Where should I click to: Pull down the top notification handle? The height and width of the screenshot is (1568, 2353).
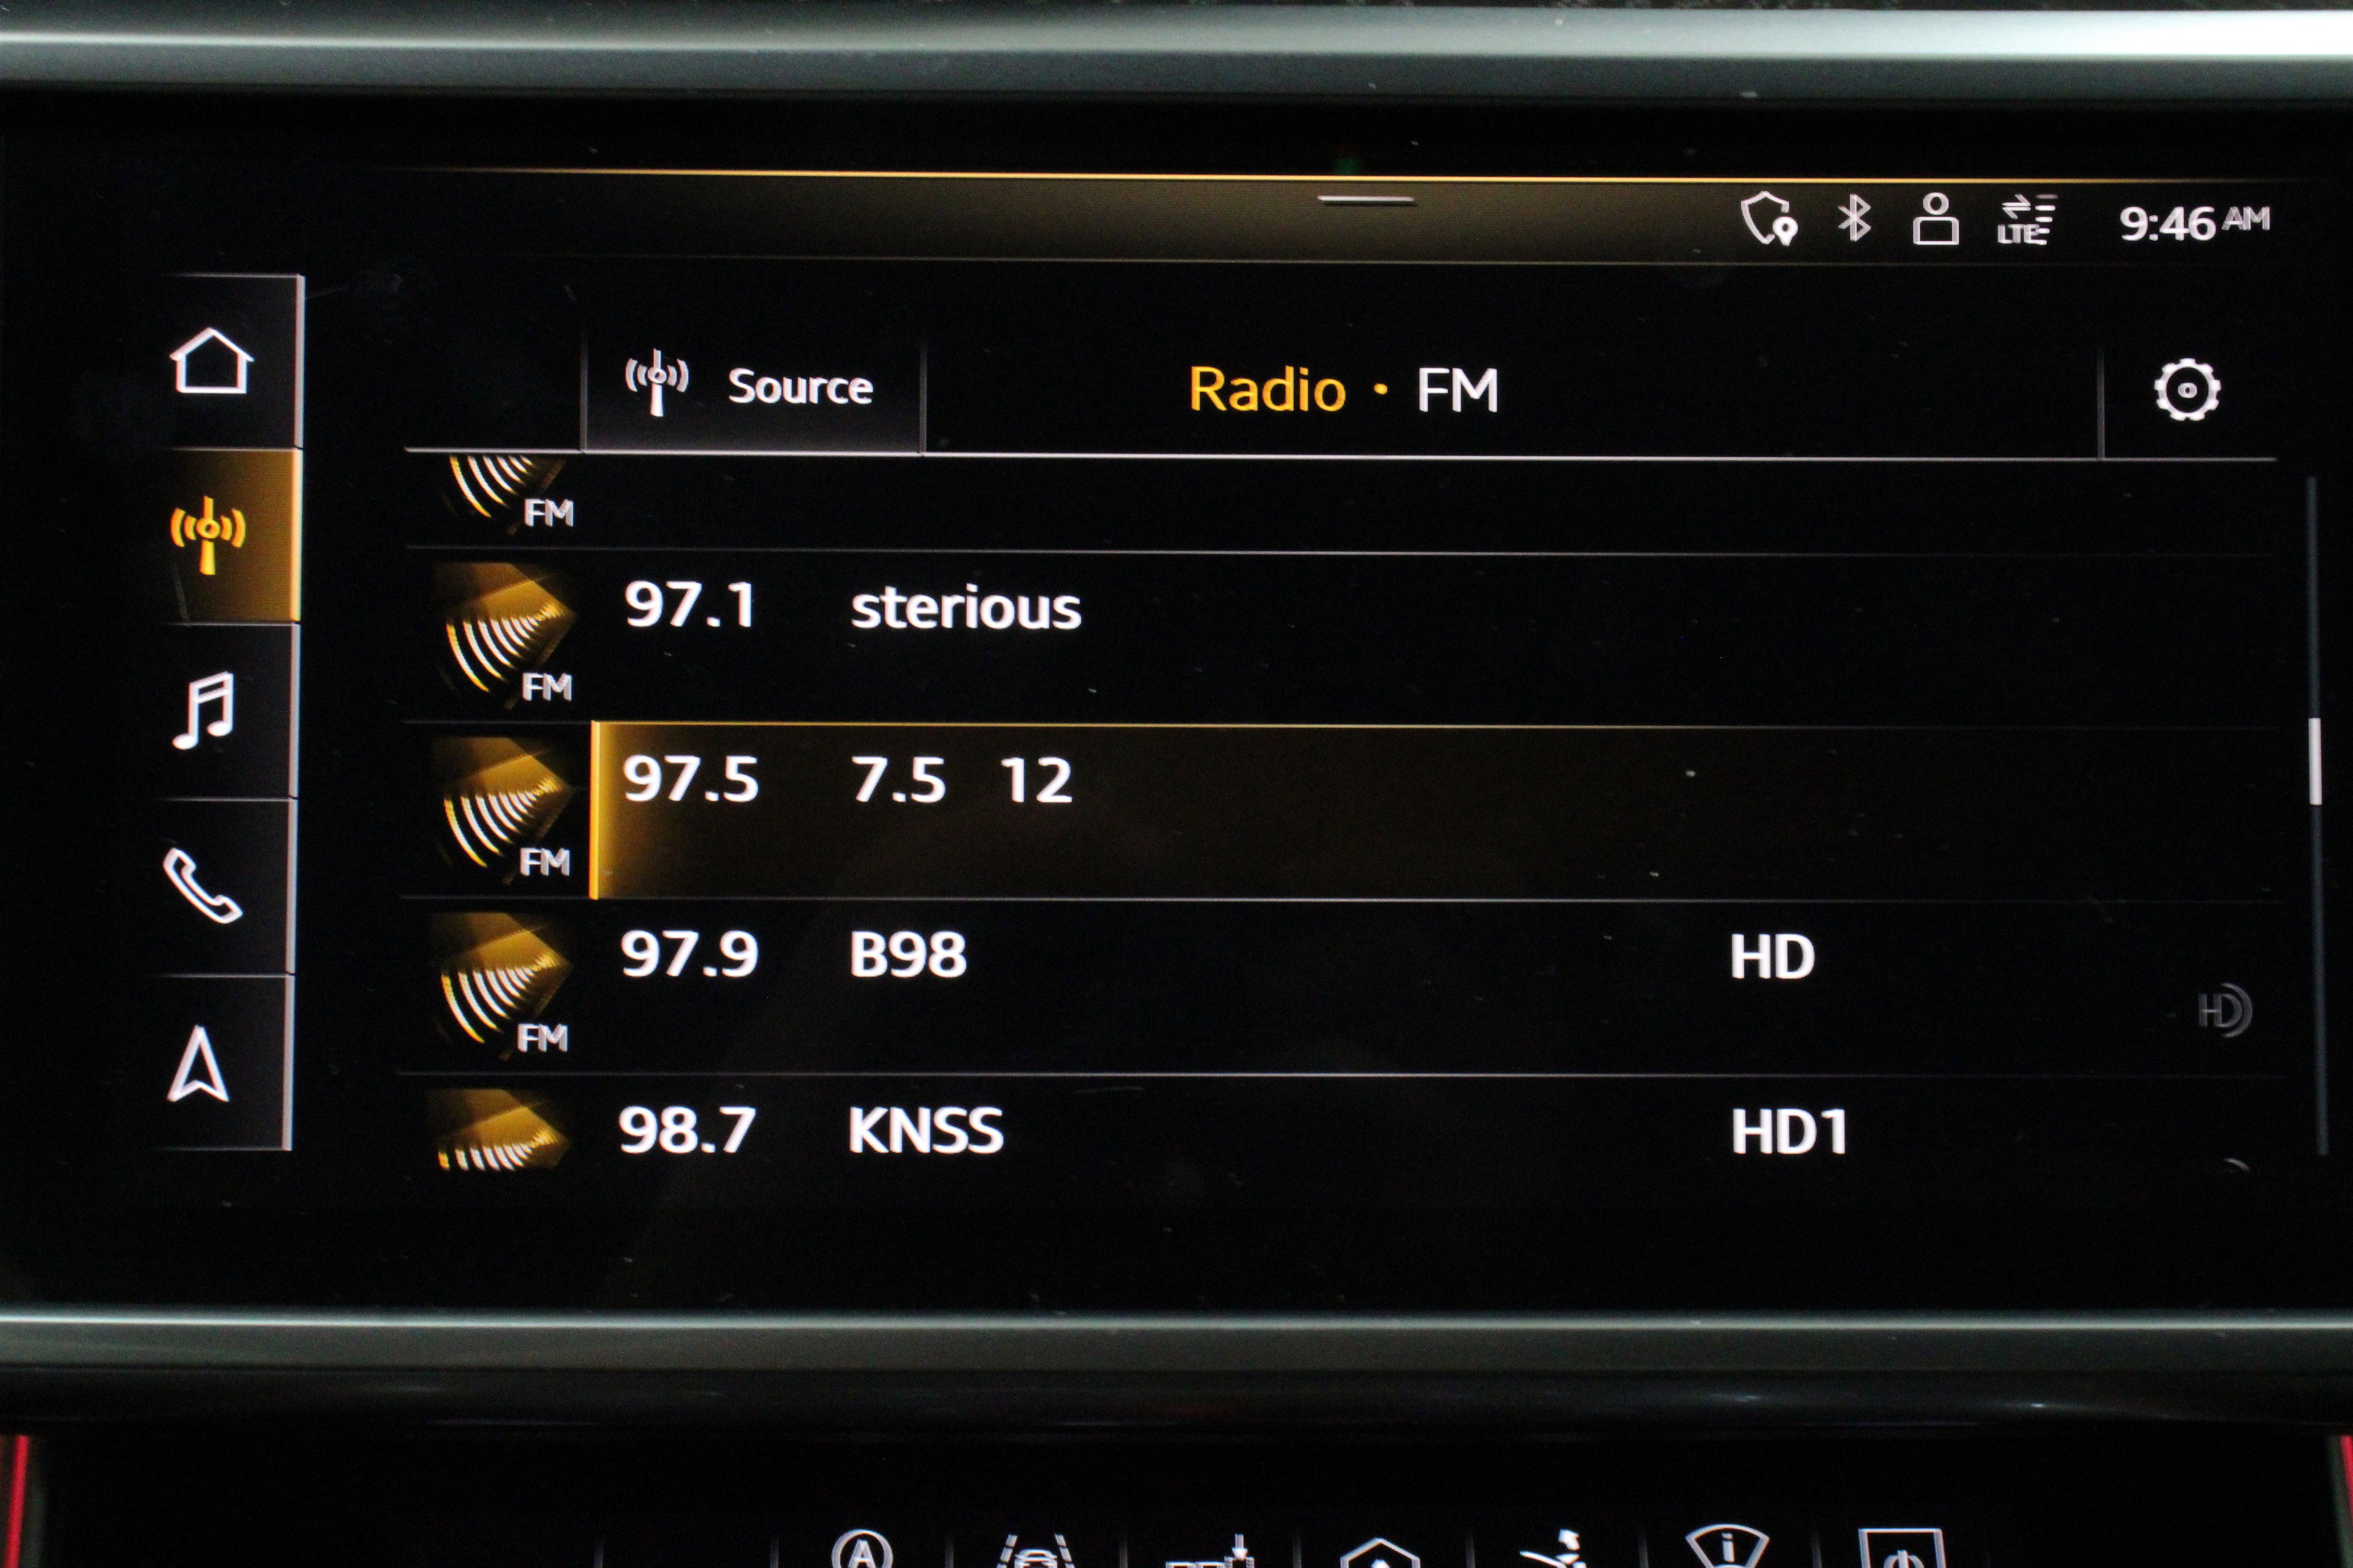click(1365, 200)
